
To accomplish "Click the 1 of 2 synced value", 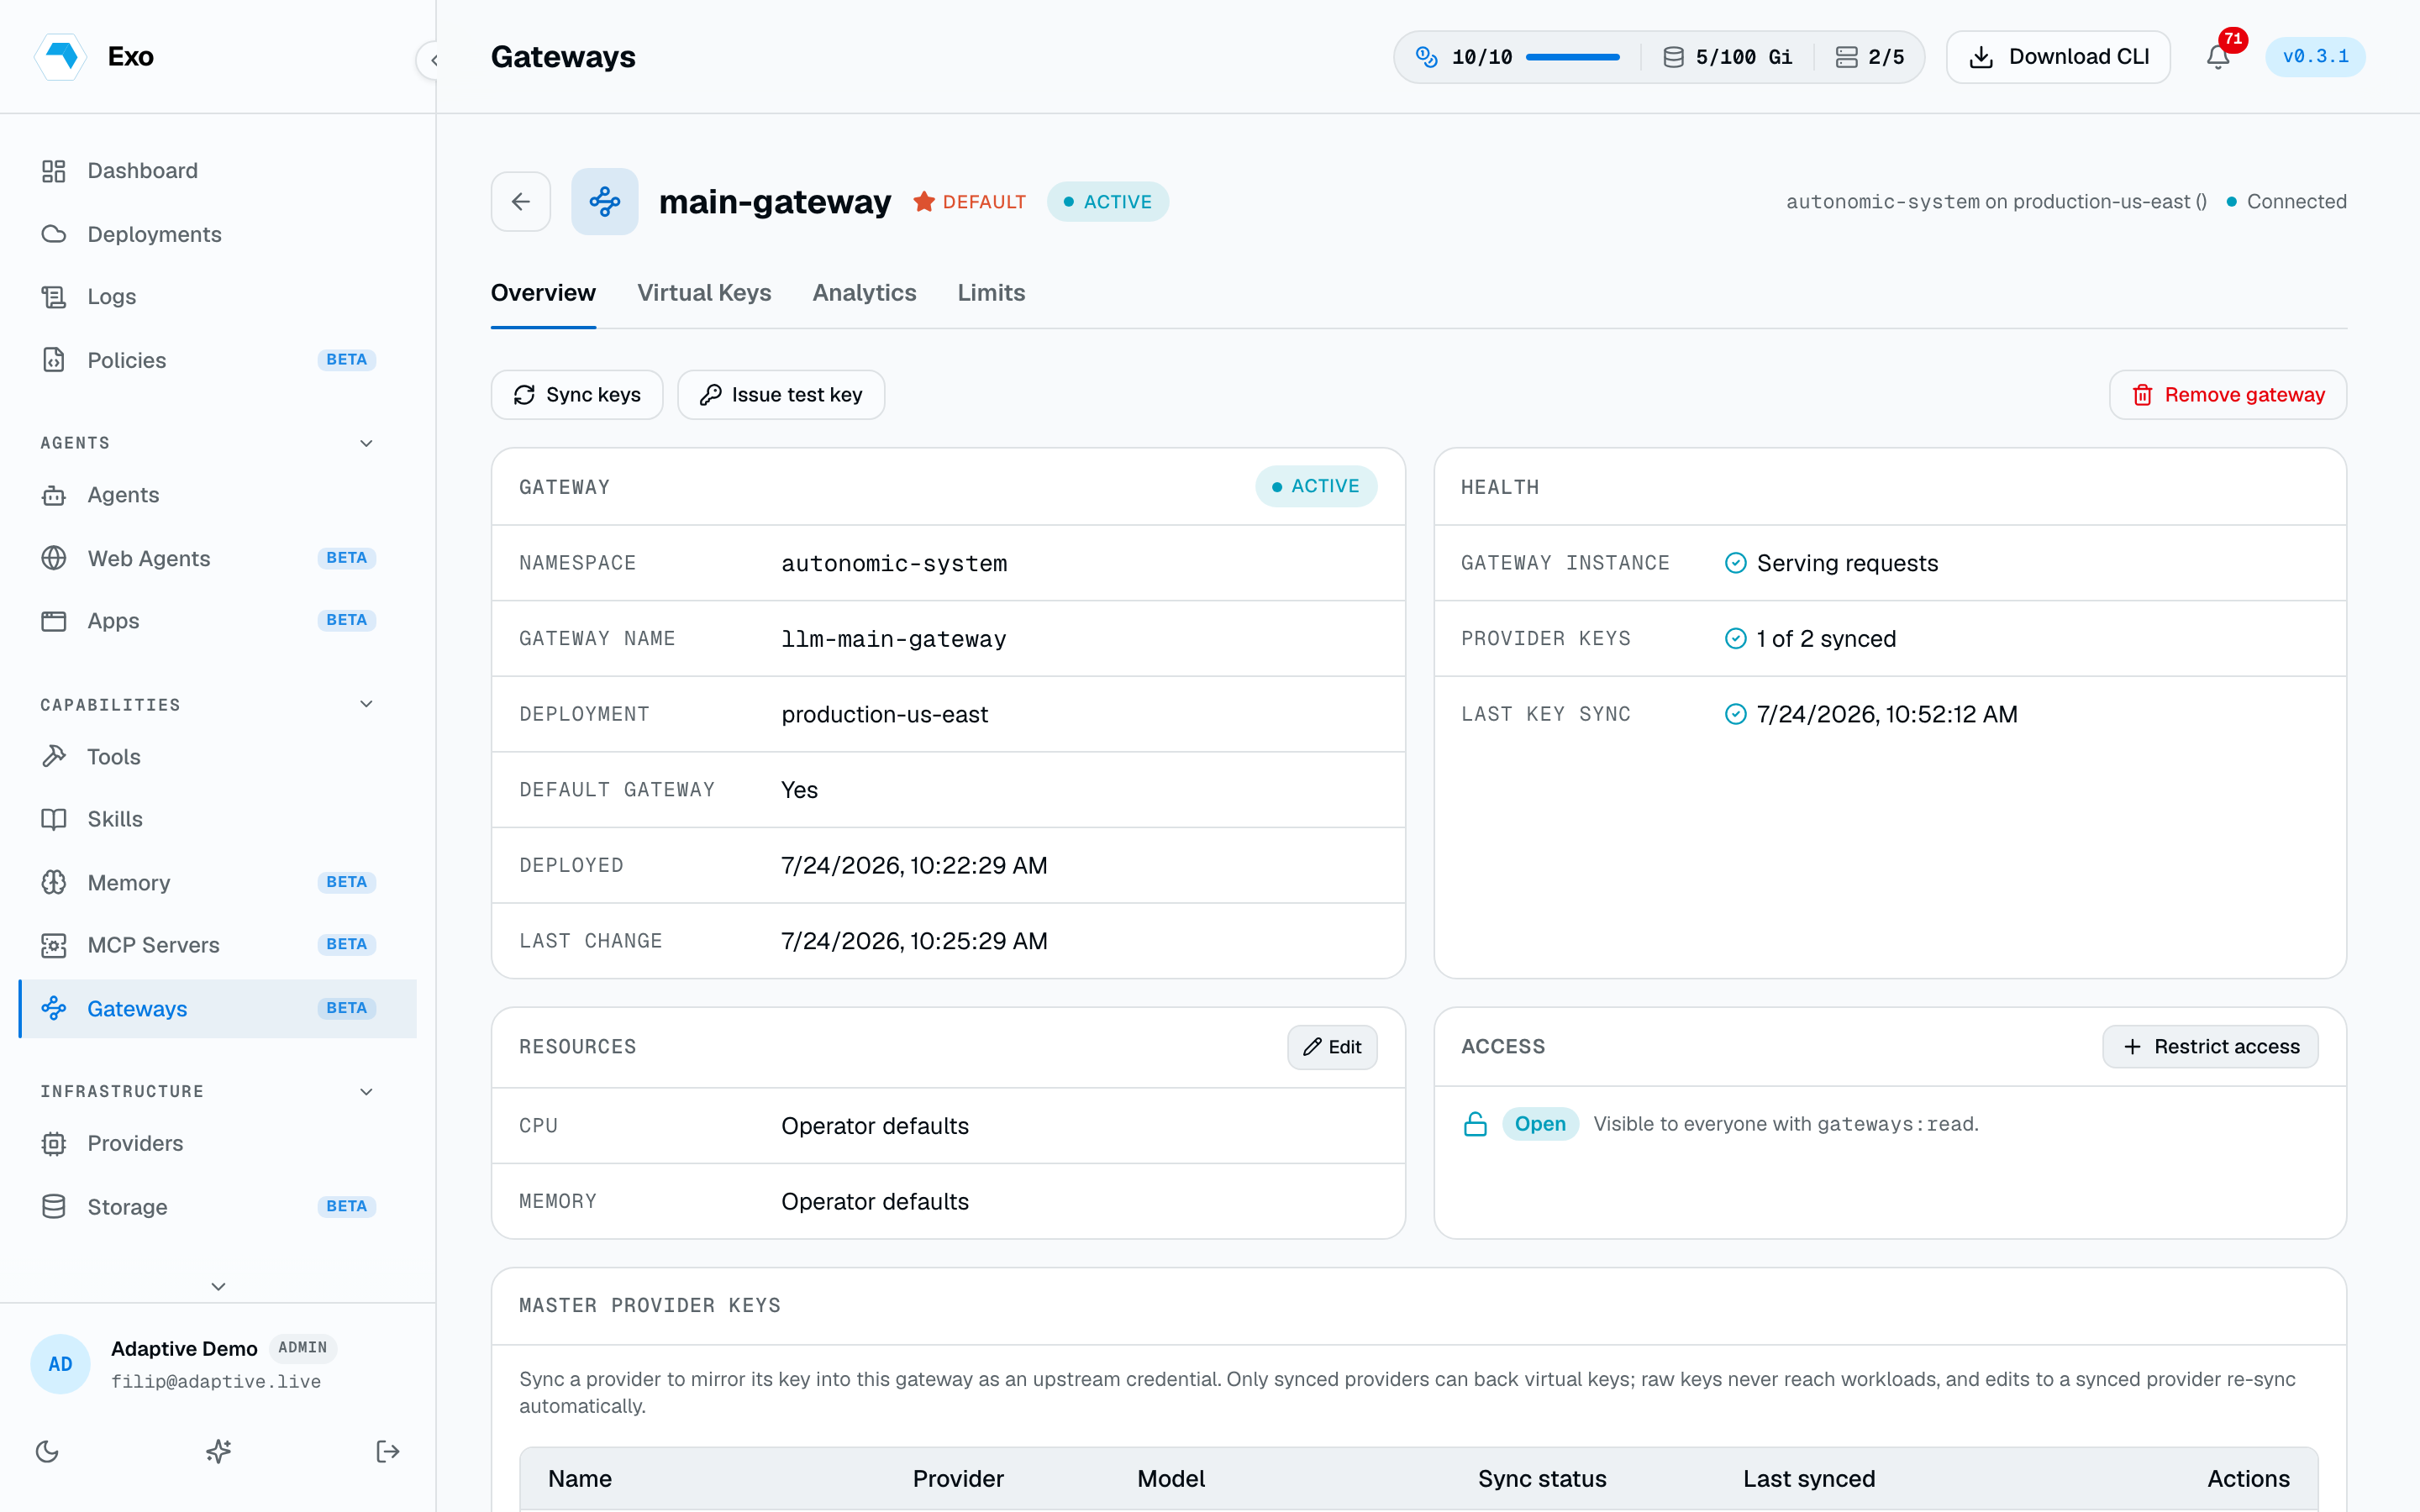I will click(x=1826, y=639).
